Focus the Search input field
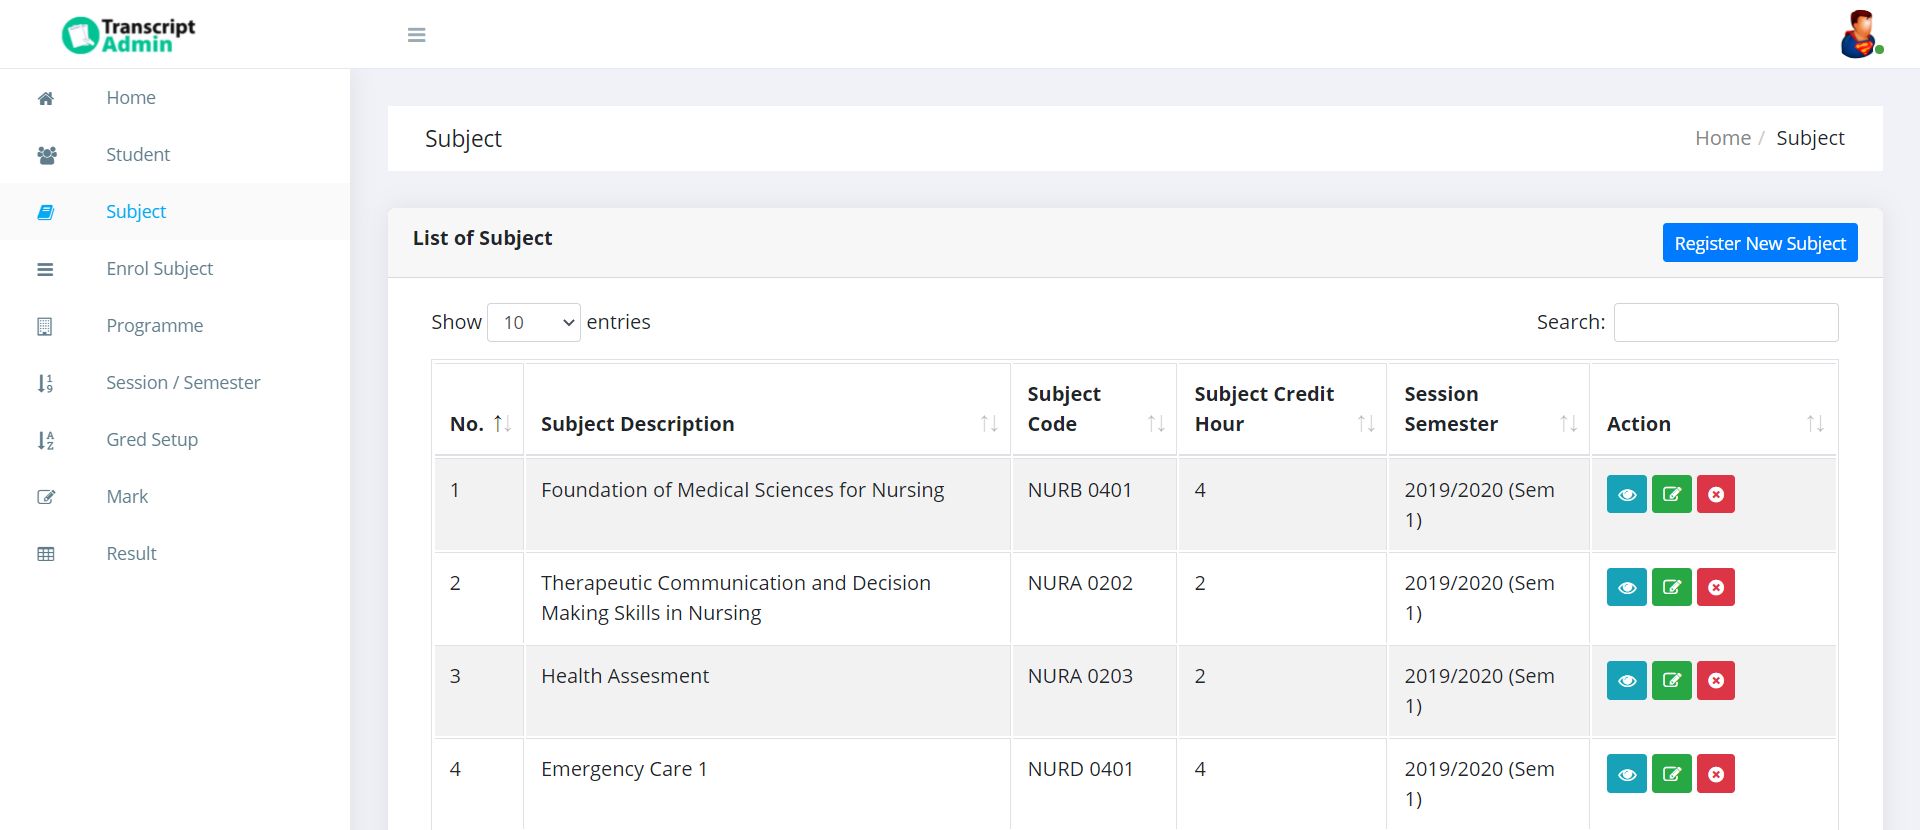Image resolution: width=1920 pixels, height=830 pixels. [1725, 322]
